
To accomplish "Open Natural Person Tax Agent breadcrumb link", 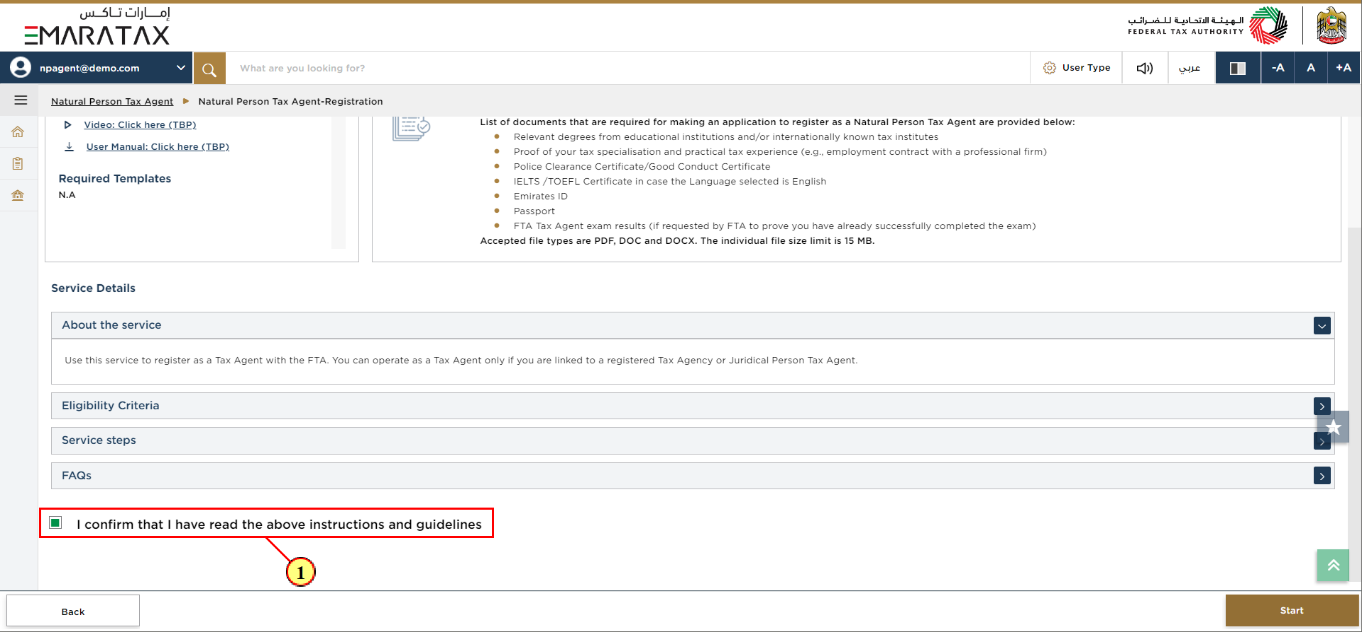I will coord(112,101).
